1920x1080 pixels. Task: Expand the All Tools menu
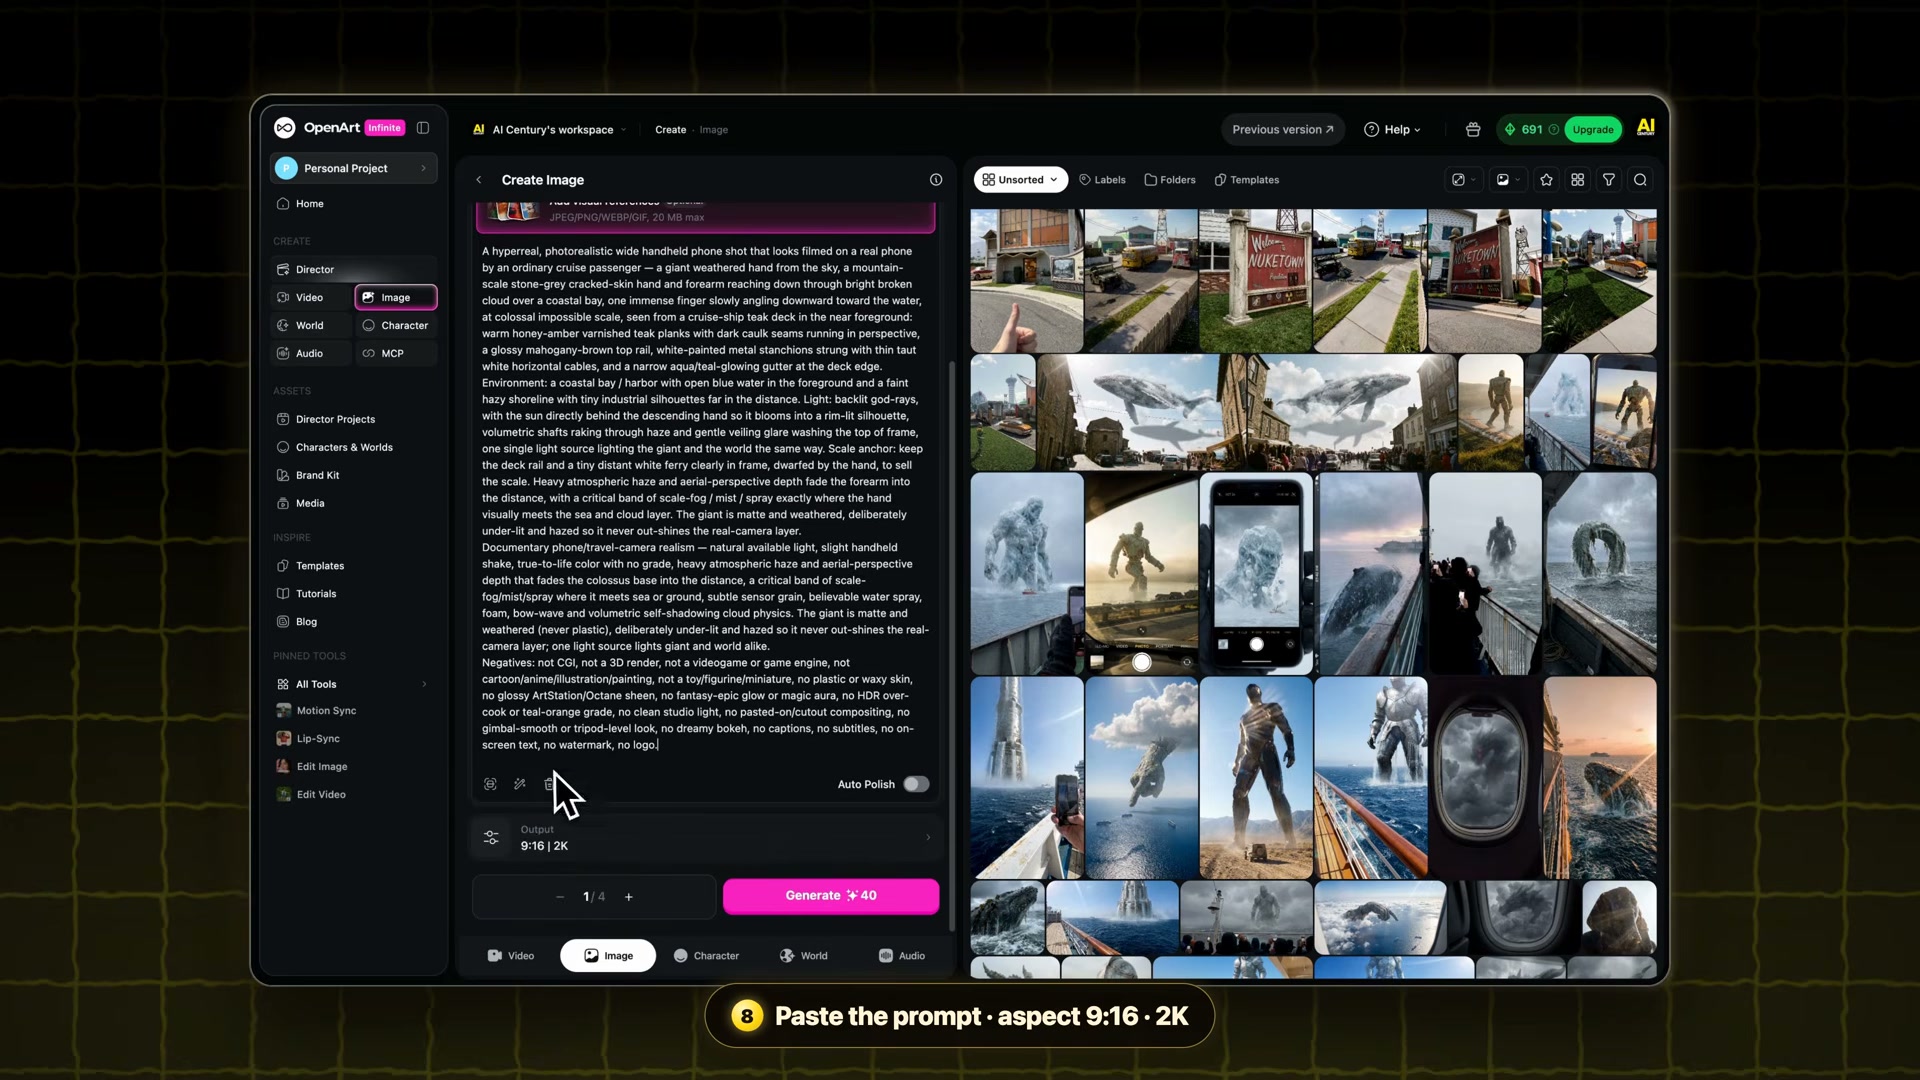tap(354, 685)
